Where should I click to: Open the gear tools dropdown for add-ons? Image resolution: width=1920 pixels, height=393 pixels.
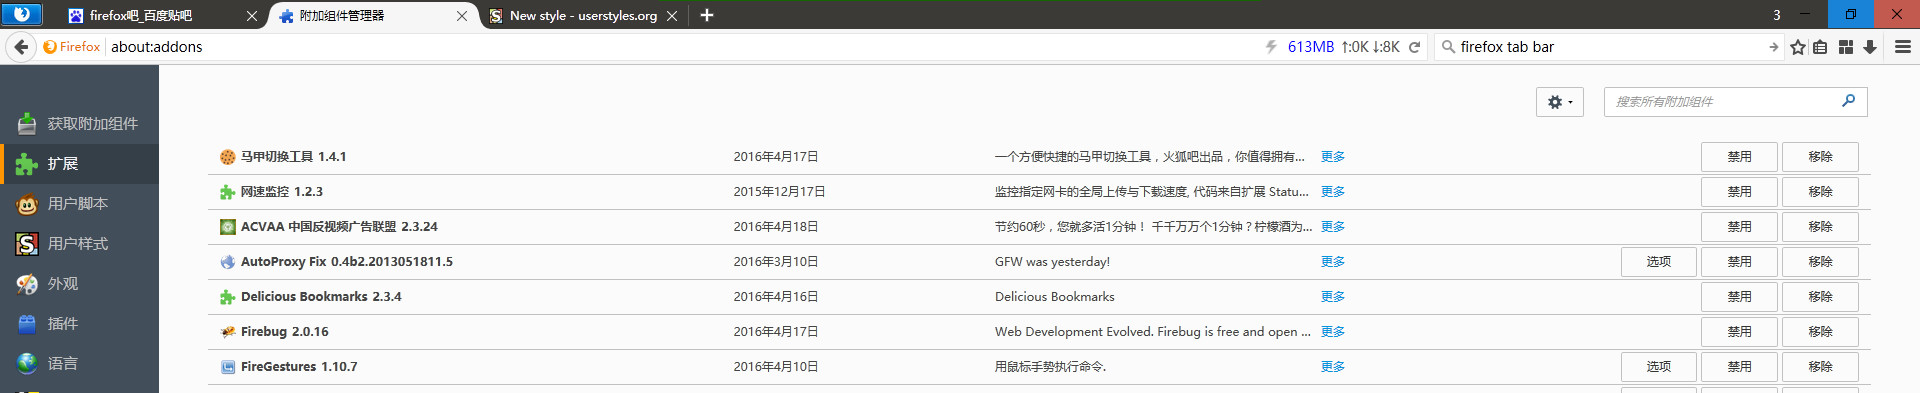coord(1559,102)
